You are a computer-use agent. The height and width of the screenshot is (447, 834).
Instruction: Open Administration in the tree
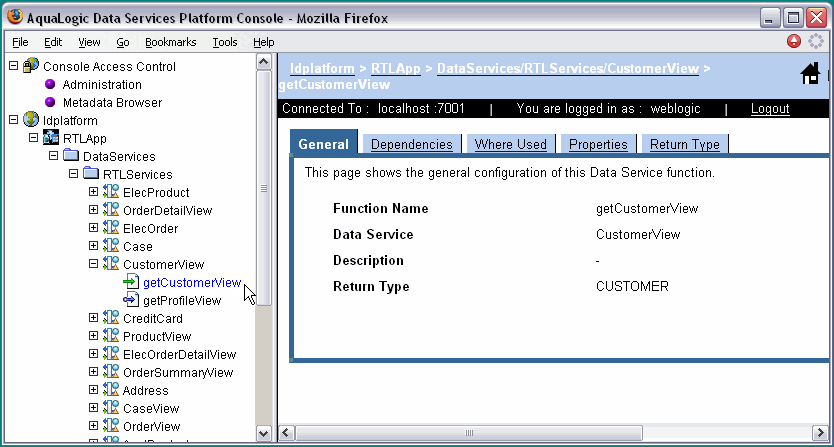pos(102,85)
